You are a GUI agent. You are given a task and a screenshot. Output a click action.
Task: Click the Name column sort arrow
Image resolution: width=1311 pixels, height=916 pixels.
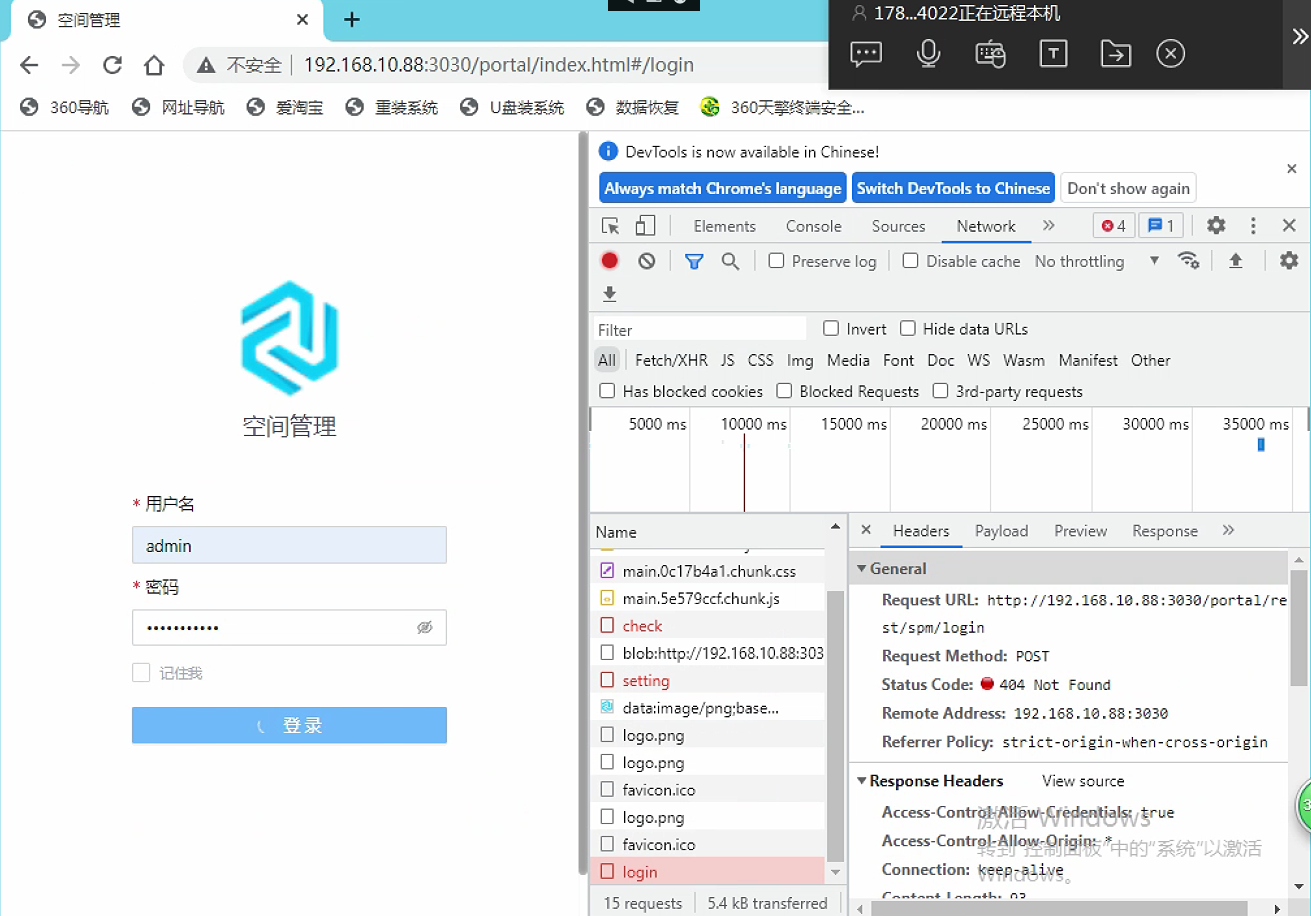pyautogui.click(x=836, y=526)
